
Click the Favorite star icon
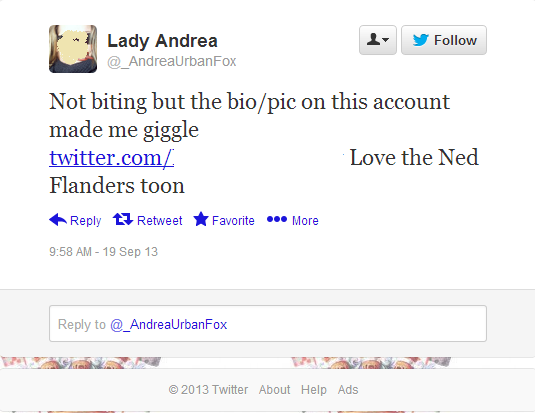coord(201,219)
